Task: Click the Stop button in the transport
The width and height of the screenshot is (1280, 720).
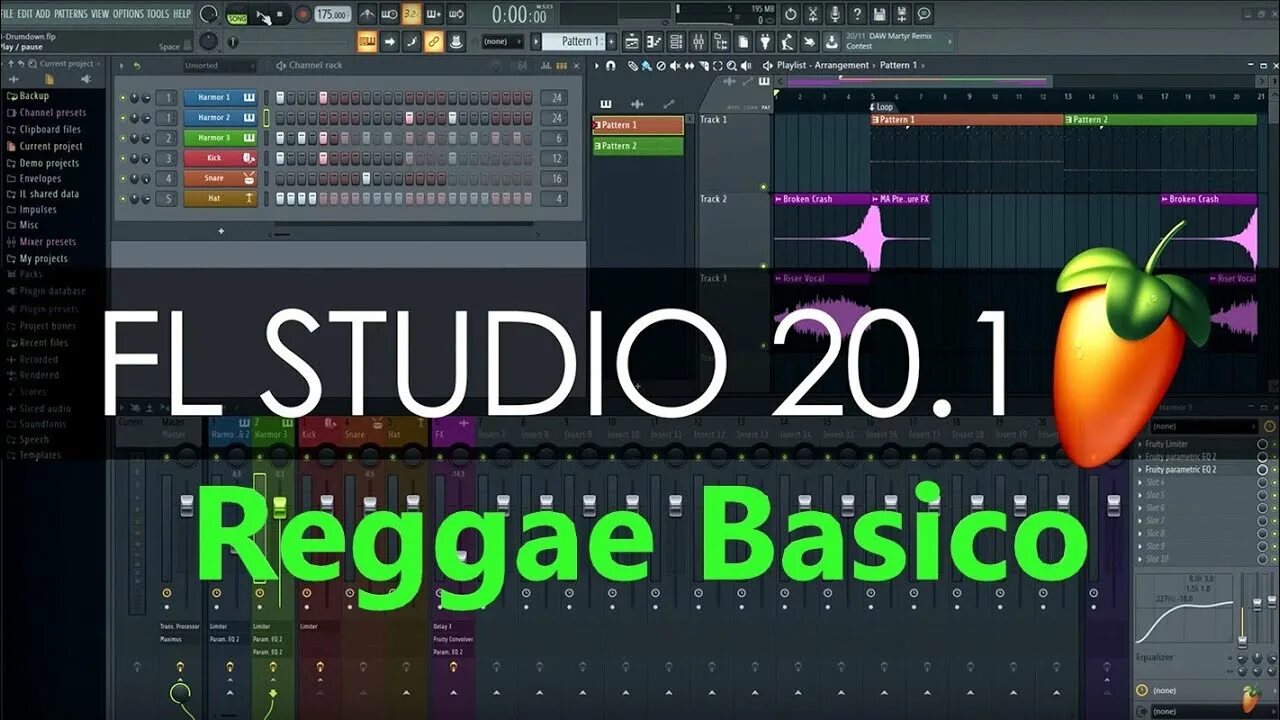Action: tap(280, 15)
